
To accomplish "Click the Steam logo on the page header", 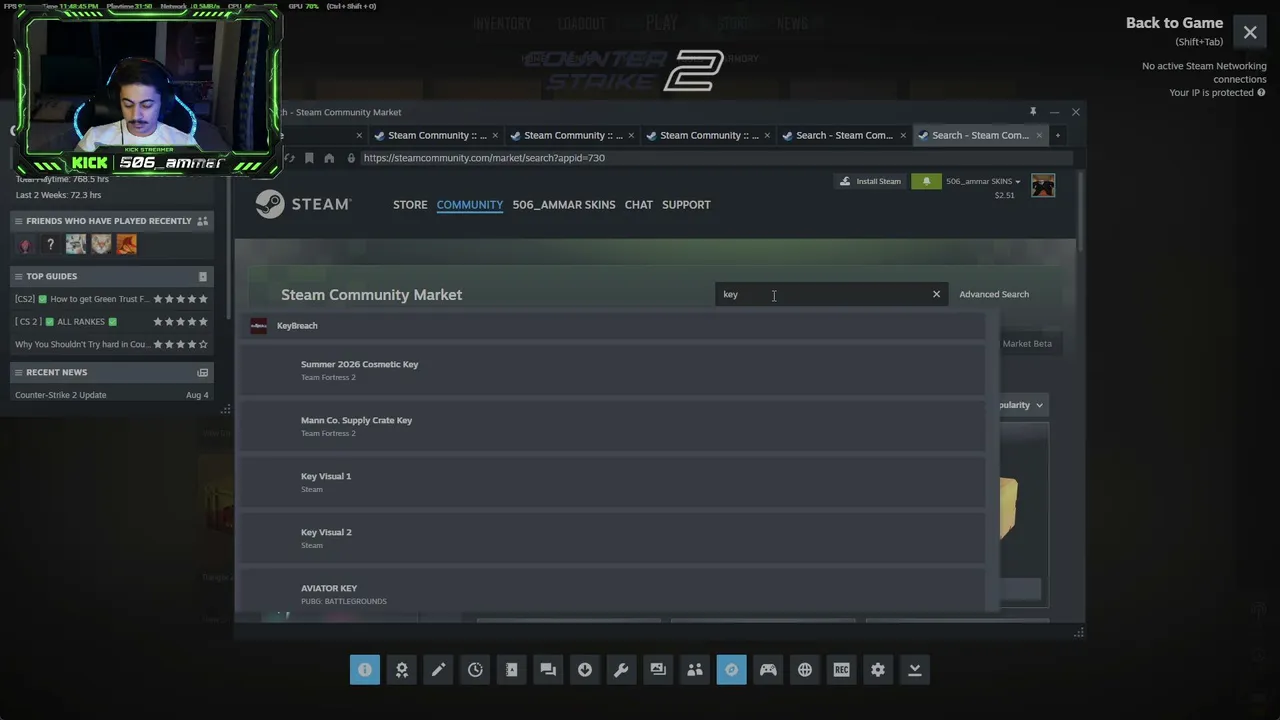I will [x=303, y=204].
